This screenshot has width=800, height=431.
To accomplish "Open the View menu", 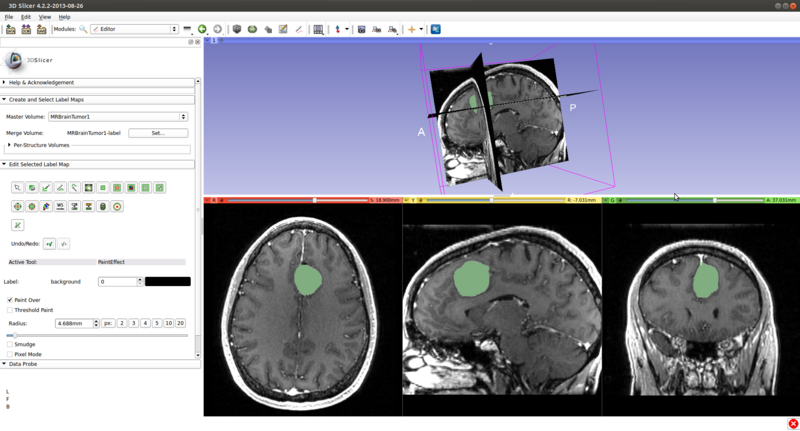I will pos(45,17).
